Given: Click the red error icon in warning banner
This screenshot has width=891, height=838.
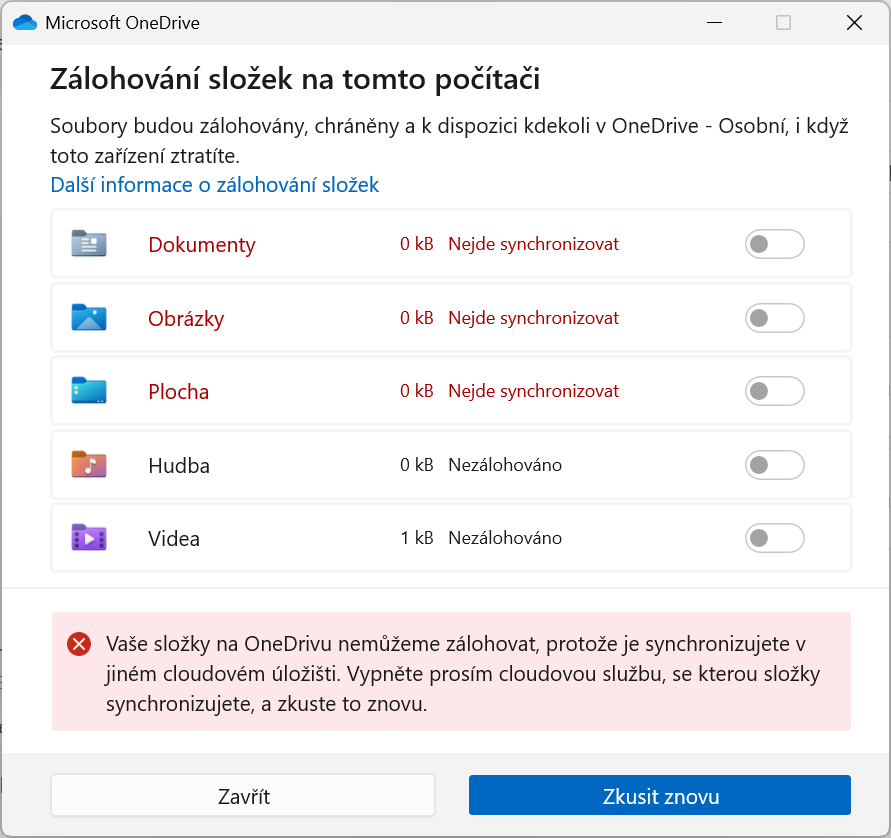Looking at the screenshot, I should pyautogui.click(x=79, y=645).
